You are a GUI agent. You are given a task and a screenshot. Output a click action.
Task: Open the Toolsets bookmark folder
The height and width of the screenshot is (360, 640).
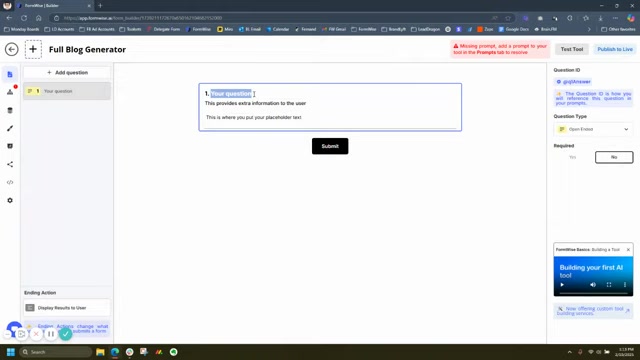point(130,29)
